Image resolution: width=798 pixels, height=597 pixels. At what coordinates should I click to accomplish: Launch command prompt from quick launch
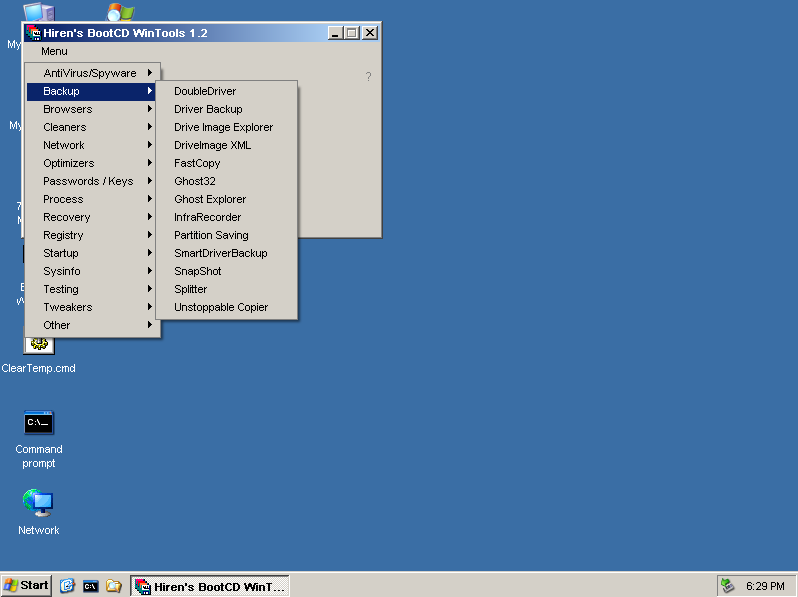click(x=91, y=586)
